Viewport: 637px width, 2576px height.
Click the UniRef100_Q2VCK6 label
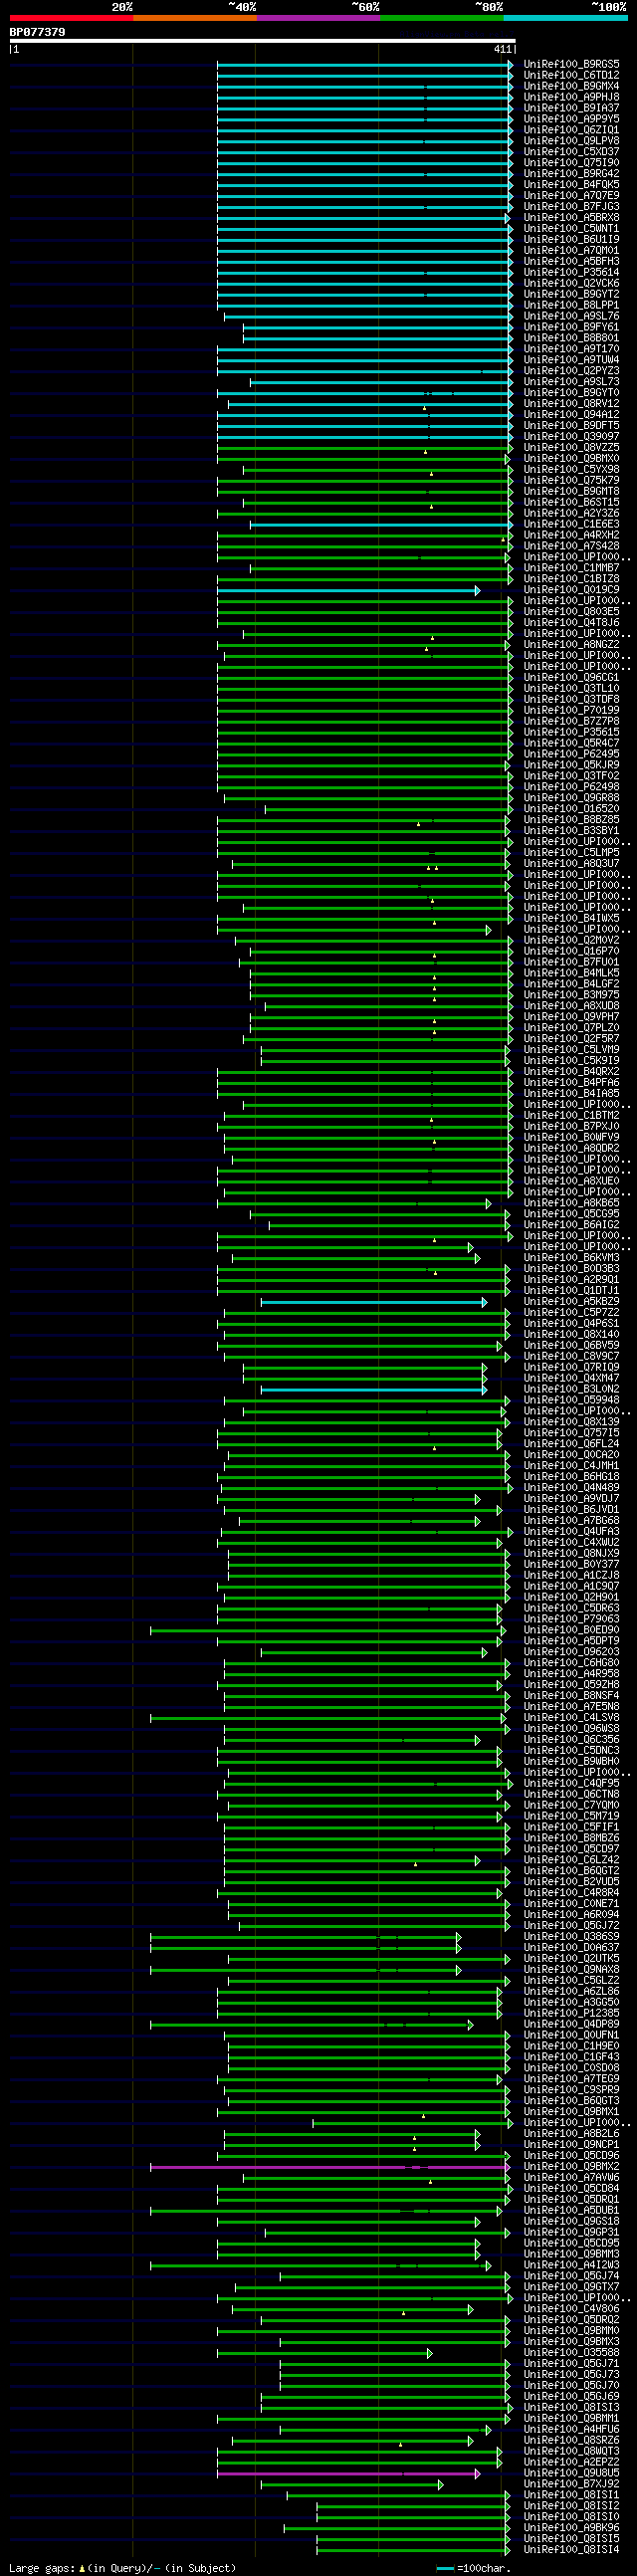(x=571, y=283)
